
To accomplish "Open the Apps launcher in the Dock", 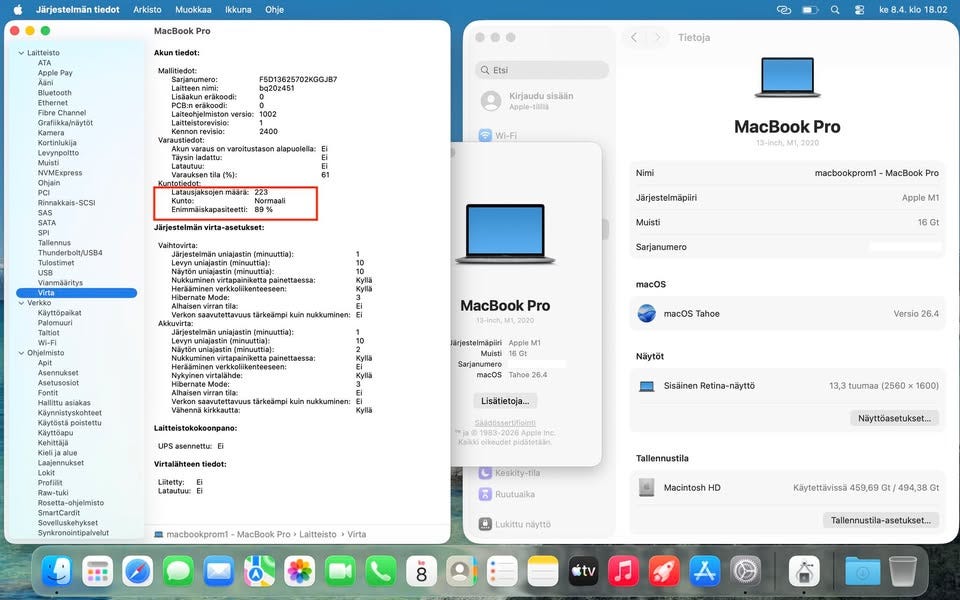I will [x=97, y=572].
